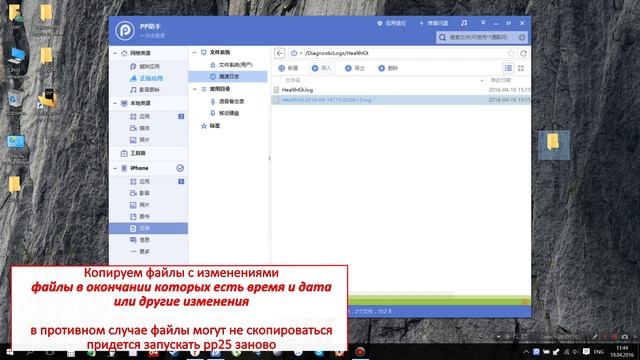
Task: Go back with the left arrow button
Action: pos(280,53)
